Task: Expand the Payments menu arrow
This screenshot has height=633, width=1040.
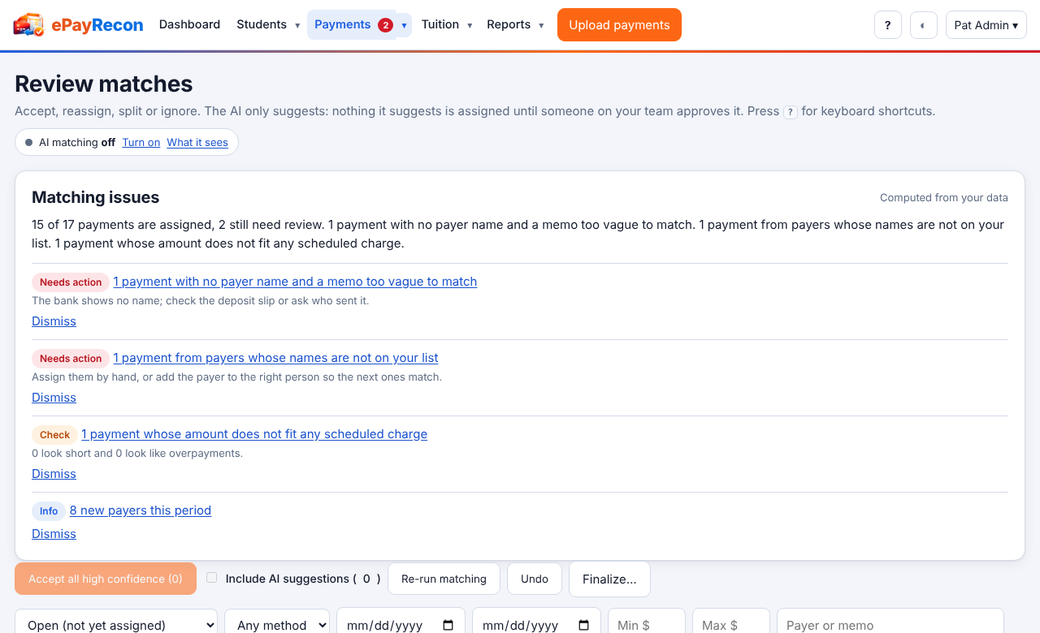Action: tap(404, 25)
